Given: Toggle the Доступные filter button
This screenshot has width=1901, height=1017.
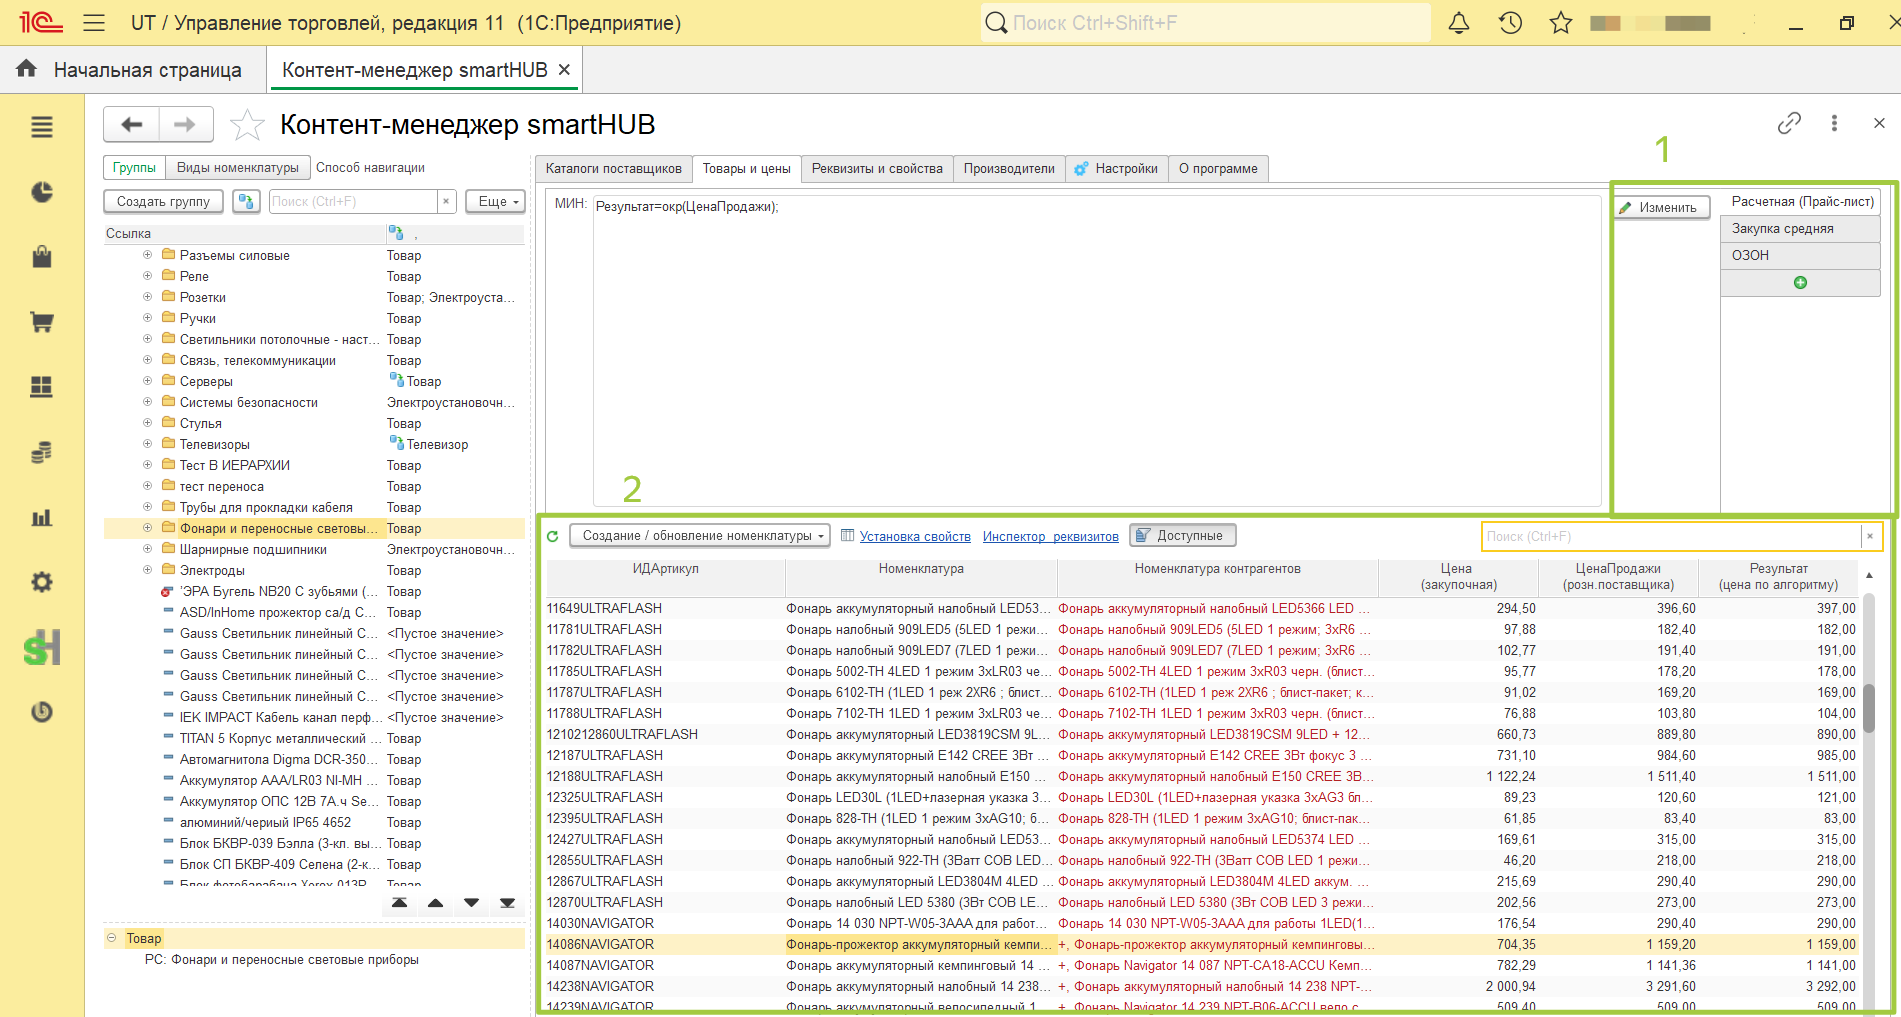Looking at the screenshot, I should [x=1183, y=536].
